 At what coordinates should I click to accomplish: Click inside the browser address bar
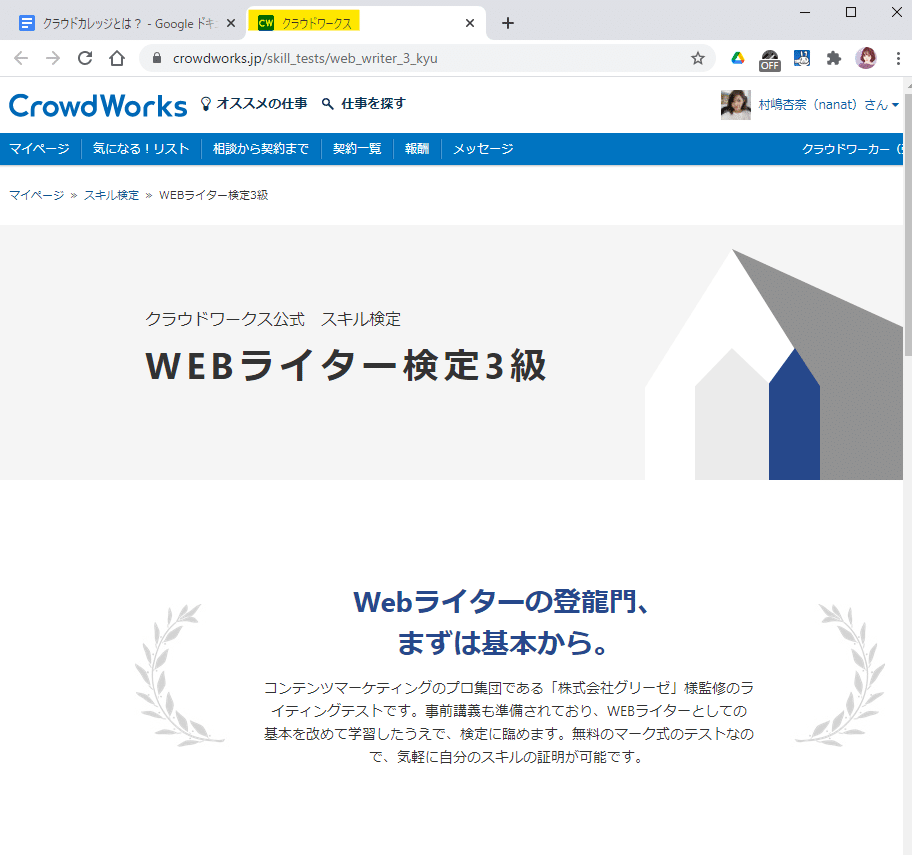(400, 59)
